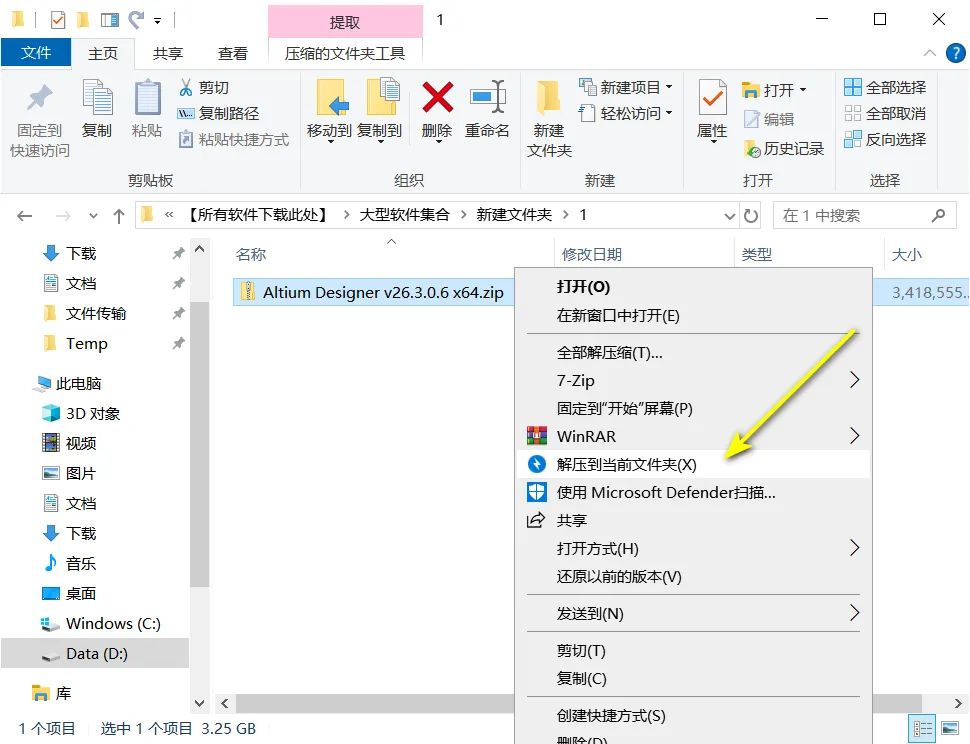Image resolution: width=970 pixels, height=744 pixels.
Task: Click 全部取消 in ribbon
Action: (x=885, y=113)
